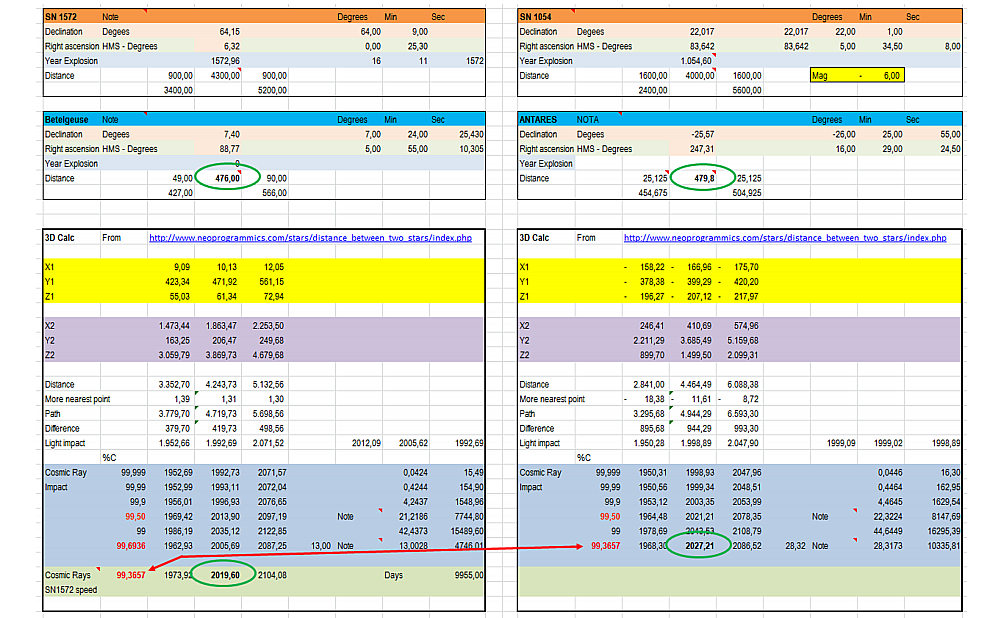The image size is (1000, 618).
Task: Select the SN 1054 header cell
Action: coord(537,17)
